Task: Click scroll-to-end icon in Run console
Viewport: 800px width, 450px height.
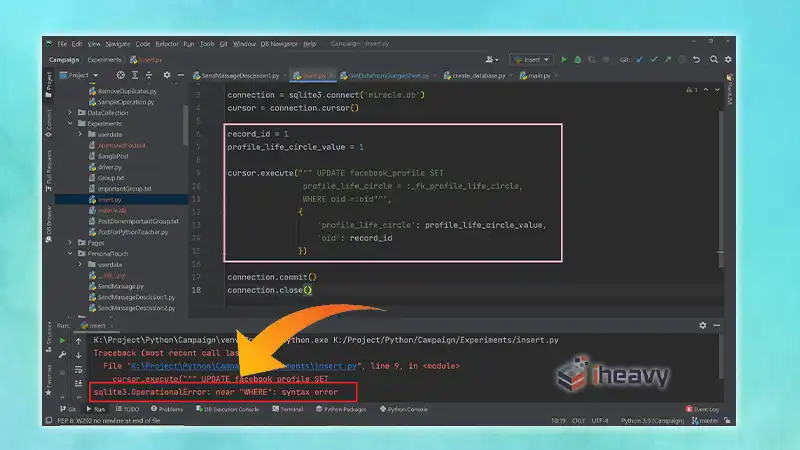Action: 79,383
